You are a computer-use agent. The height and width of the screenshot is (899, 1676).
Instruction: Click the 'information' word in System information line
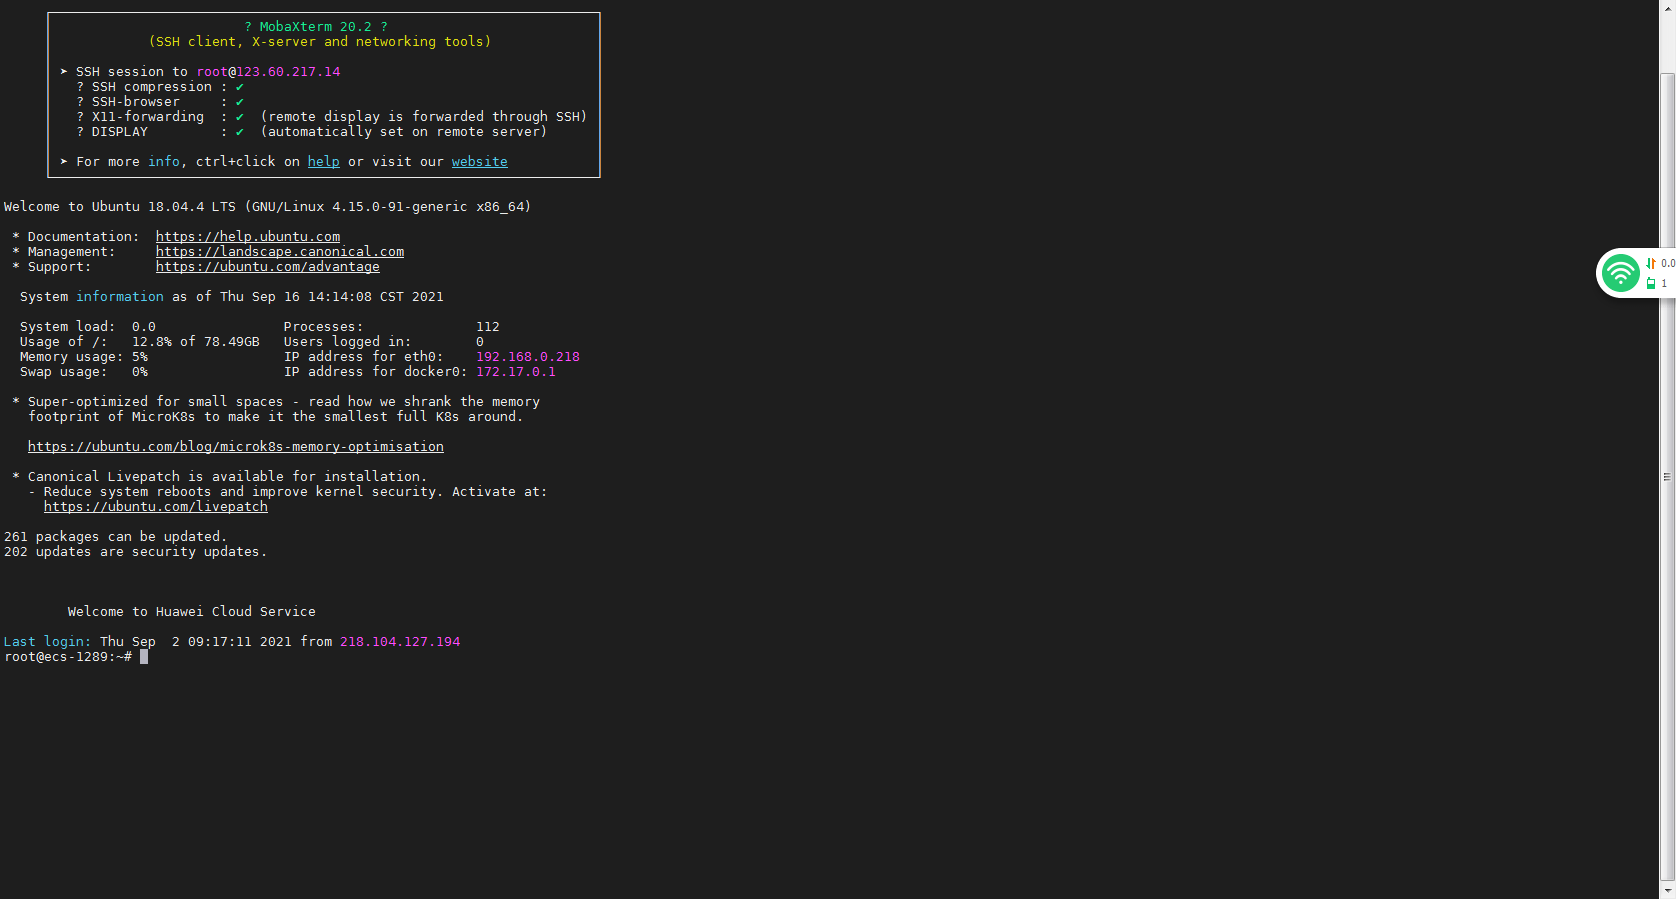120,297
